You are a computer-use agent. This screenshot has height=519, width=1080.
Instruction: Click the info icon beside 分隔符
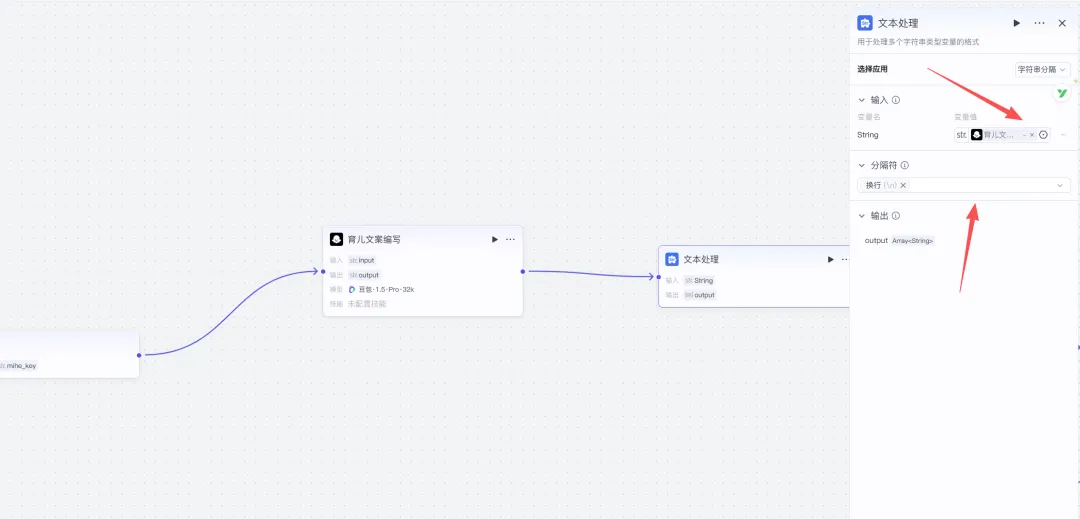(904, 165)
